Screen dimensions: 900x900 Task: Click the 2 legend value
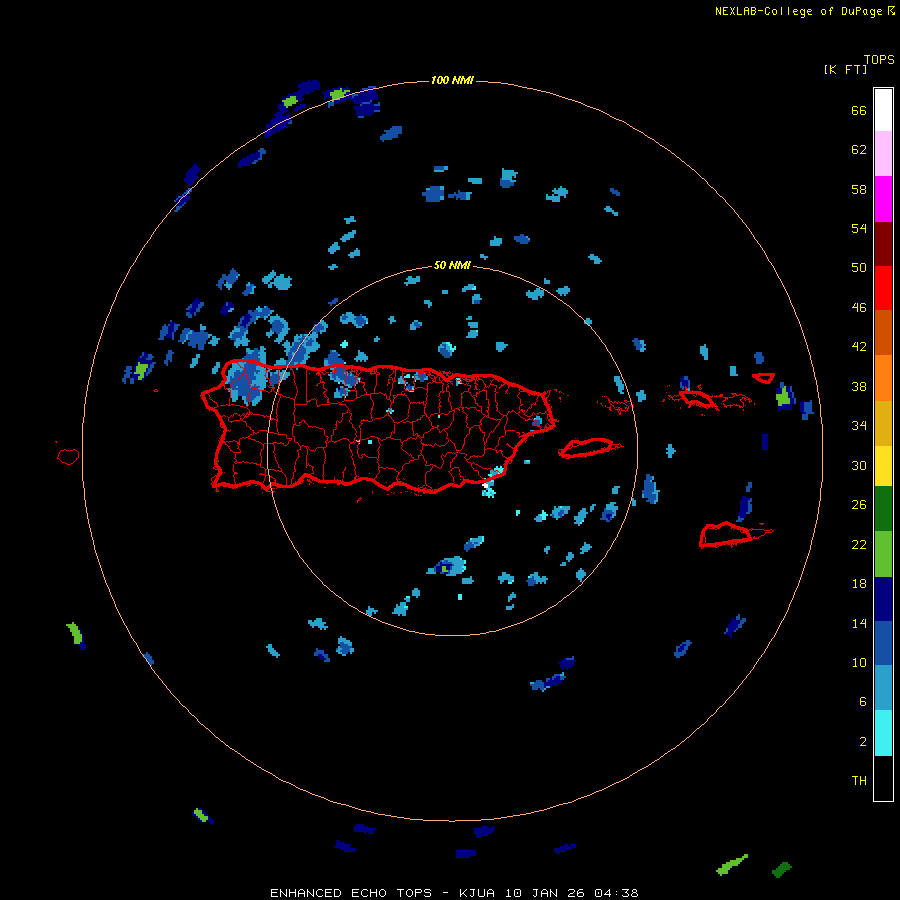coord(863,741)
